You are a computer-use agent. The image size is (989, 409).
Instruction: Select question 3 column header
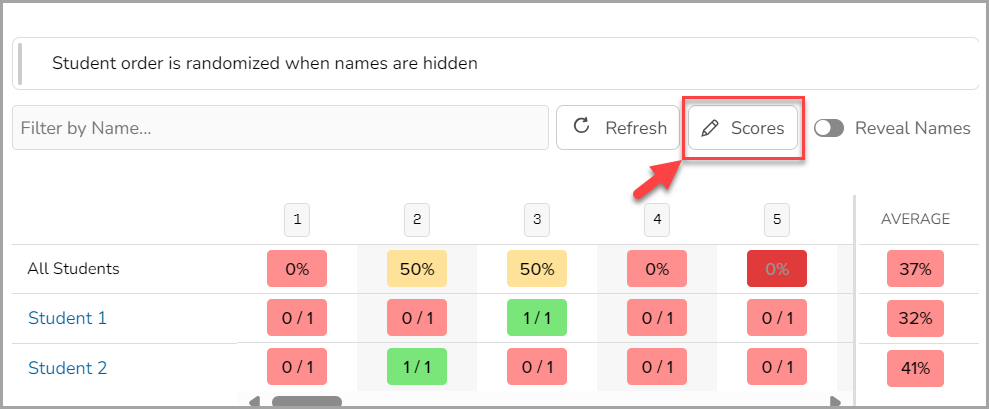coord(537,220)
